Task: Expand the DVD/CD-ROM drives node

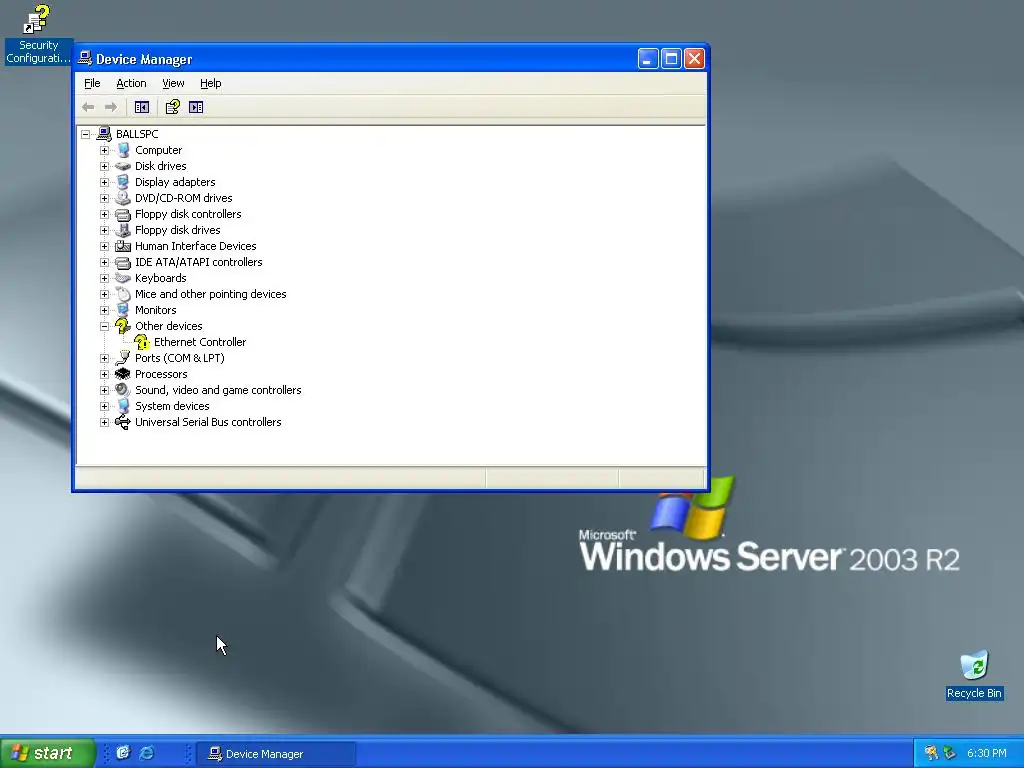Action: click(x=104, y=199)
